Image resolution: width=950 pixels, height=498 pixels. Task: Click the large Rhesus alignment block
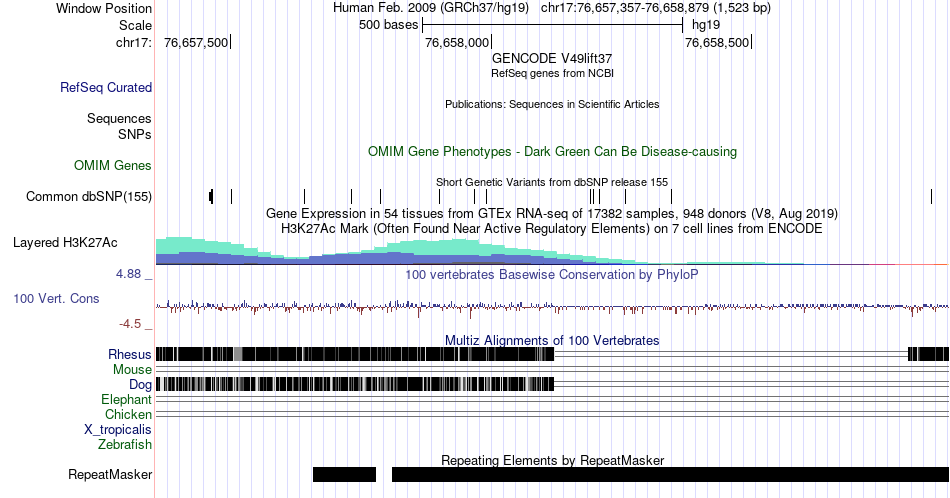click(355, 354)
